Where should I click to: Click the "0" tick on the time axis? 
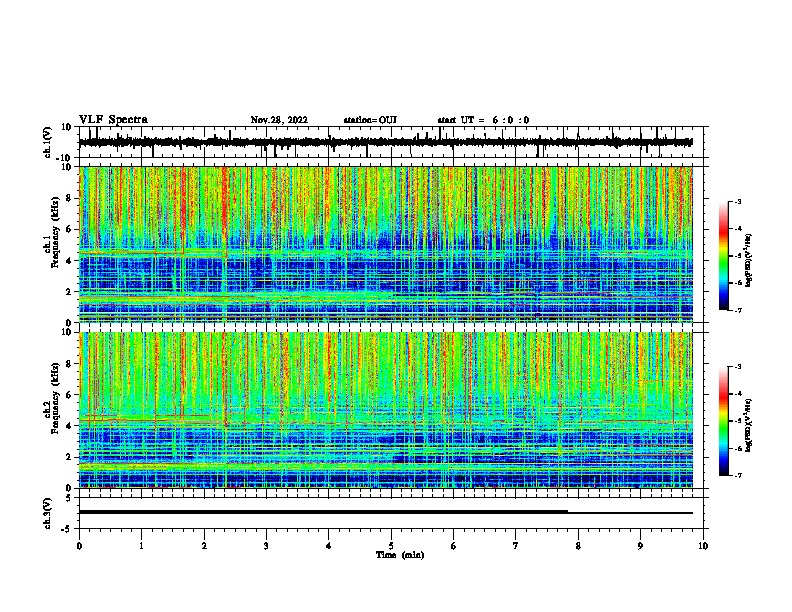point(79,546)
